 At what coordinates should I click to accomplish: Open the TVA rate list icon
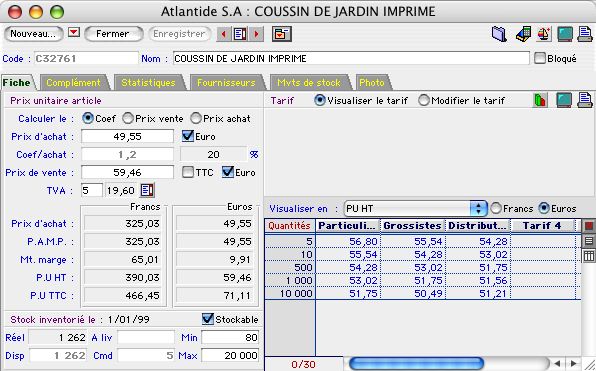147,190
